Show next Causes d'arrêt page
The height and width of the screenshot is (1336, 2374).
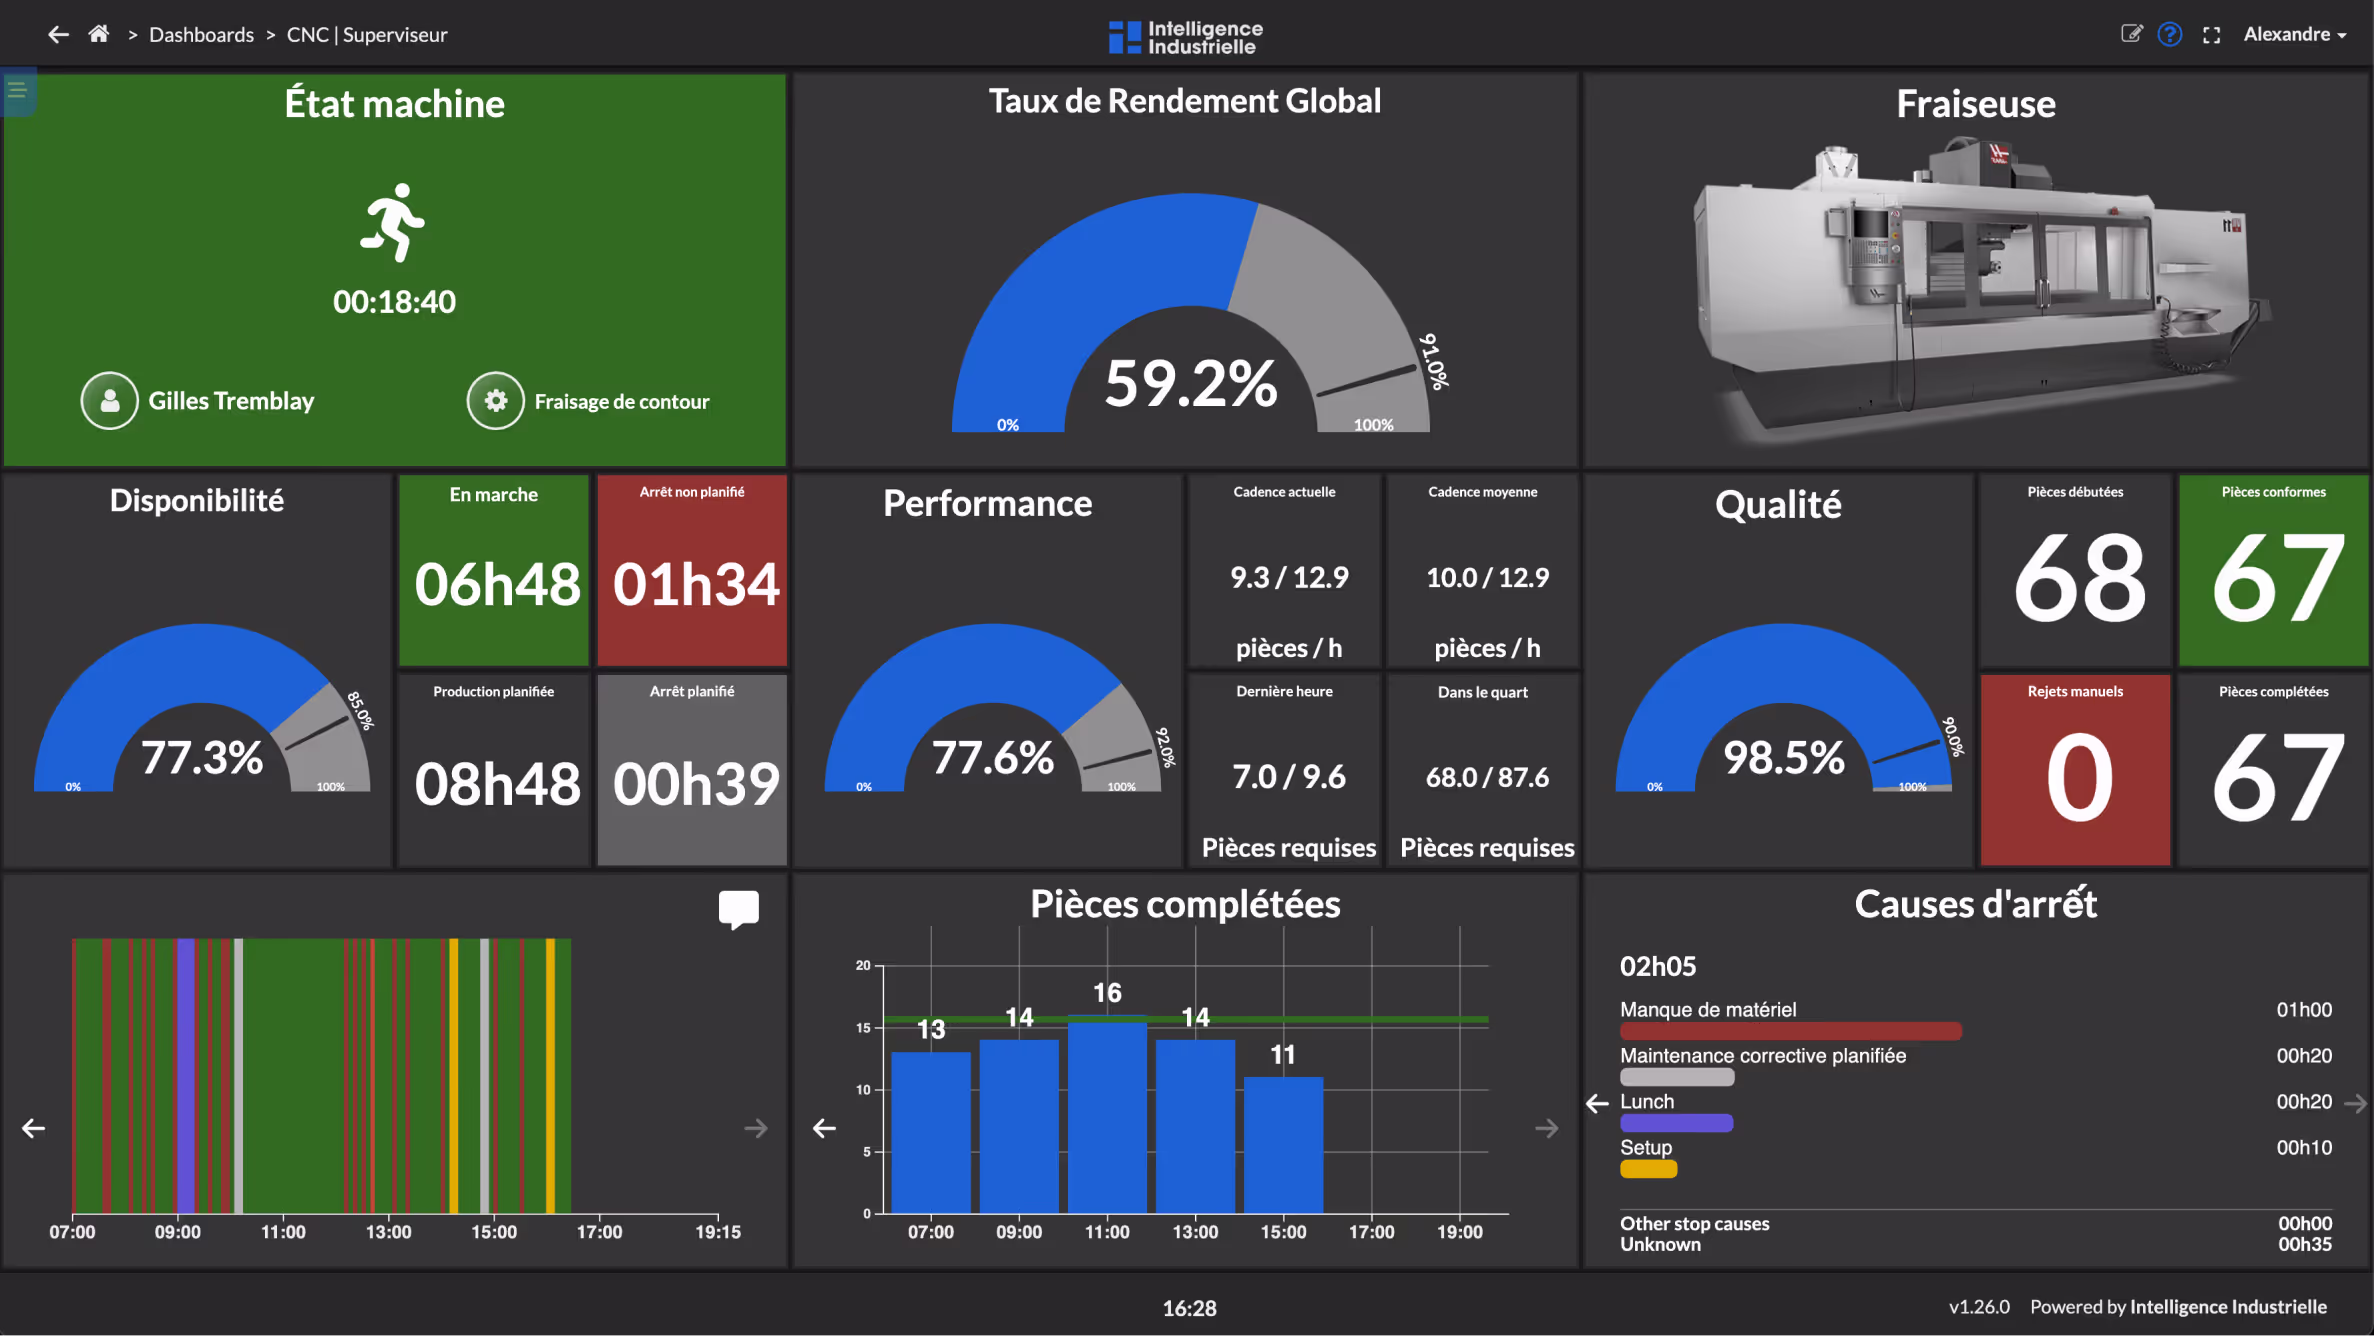pyautogui.click(x=2355, y=1104)
